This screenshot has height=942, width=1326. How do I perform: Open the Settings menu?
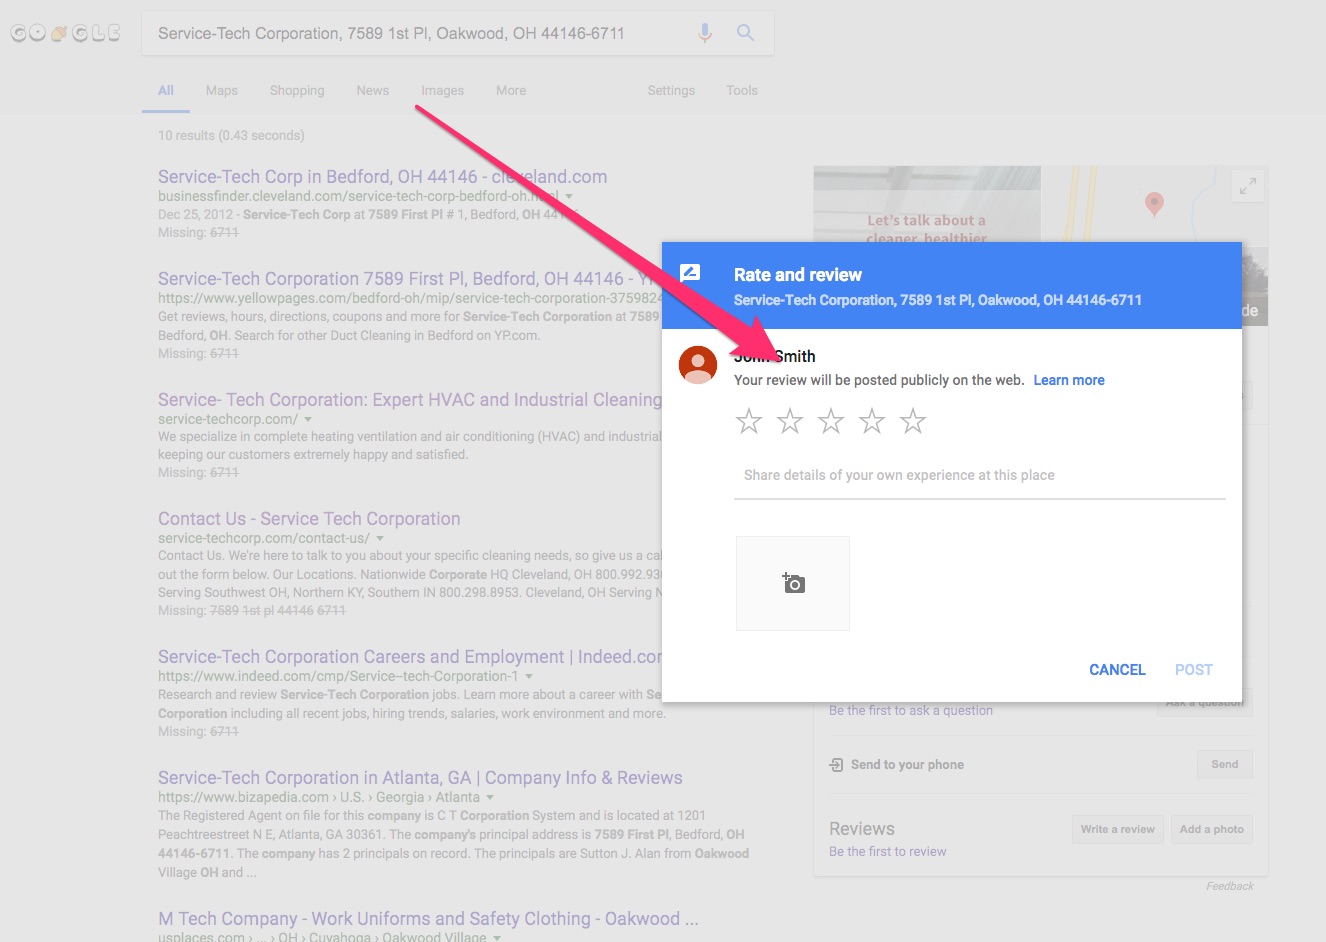(670, 90)
